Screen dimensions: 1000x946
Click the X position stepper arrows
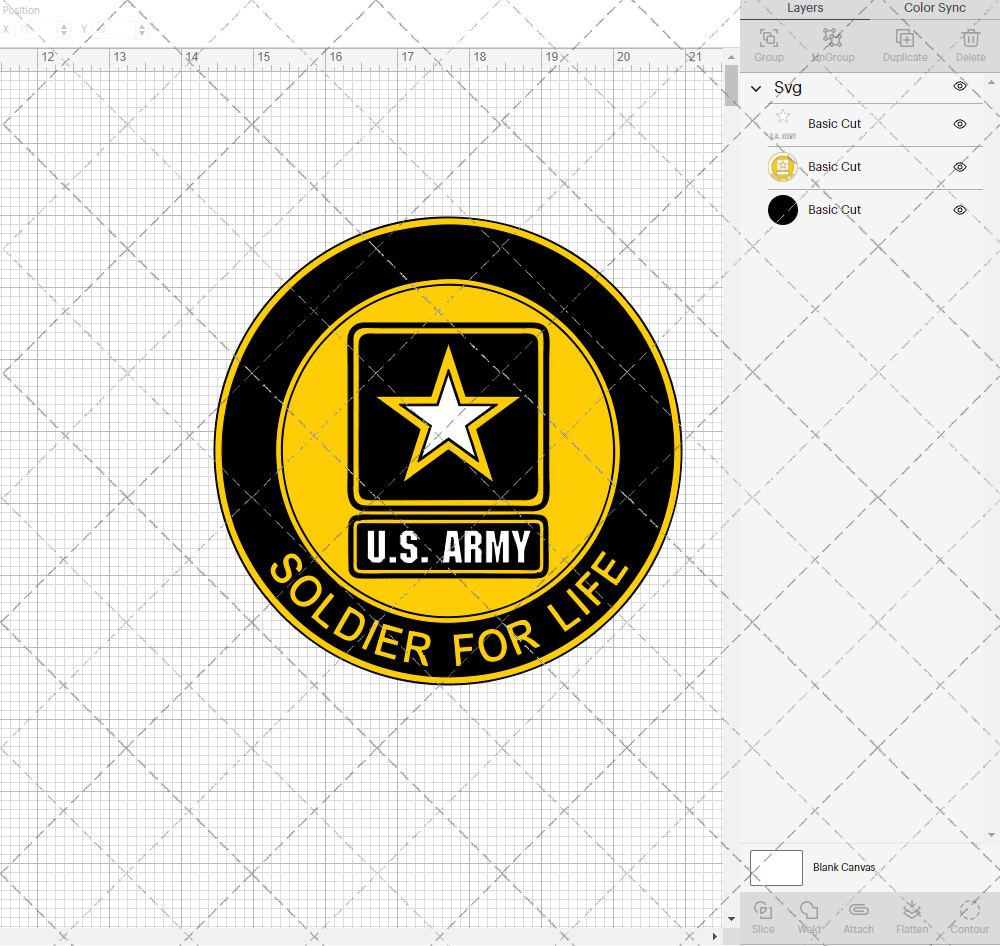pos(64,29)
